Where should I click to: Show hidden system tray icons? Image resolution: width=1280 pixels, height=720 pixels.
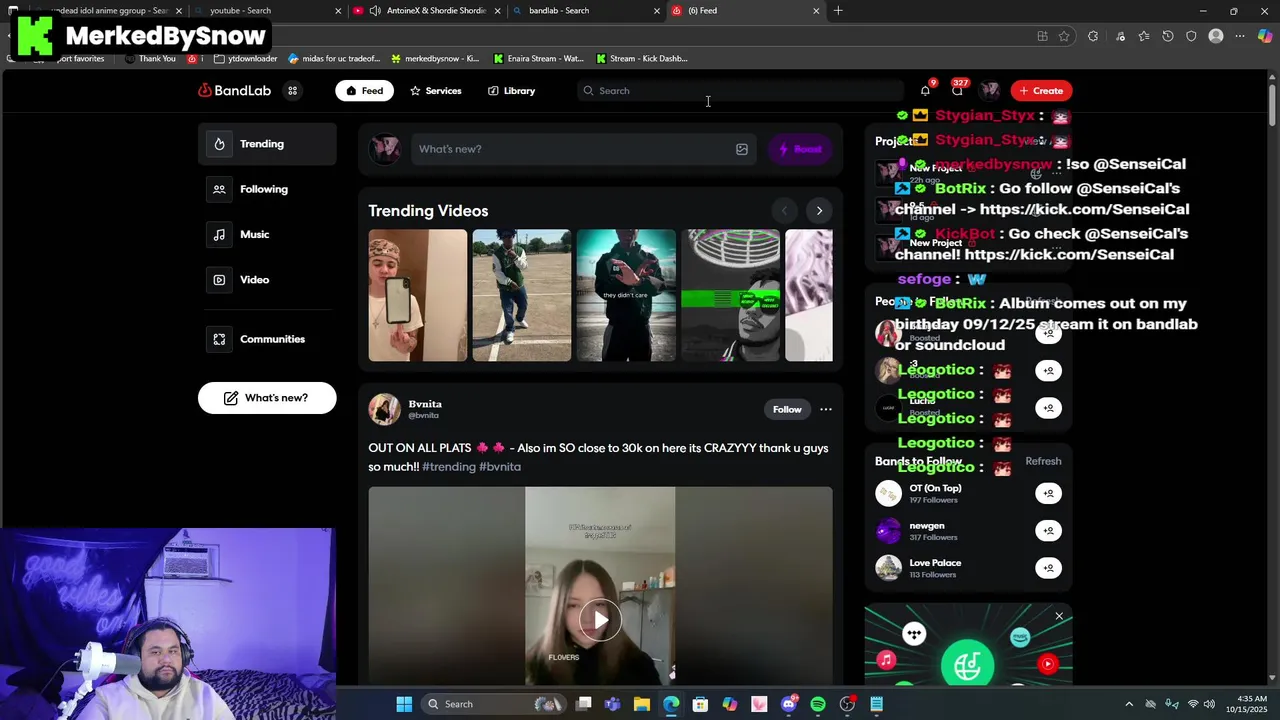click(x=1129, y=704)
